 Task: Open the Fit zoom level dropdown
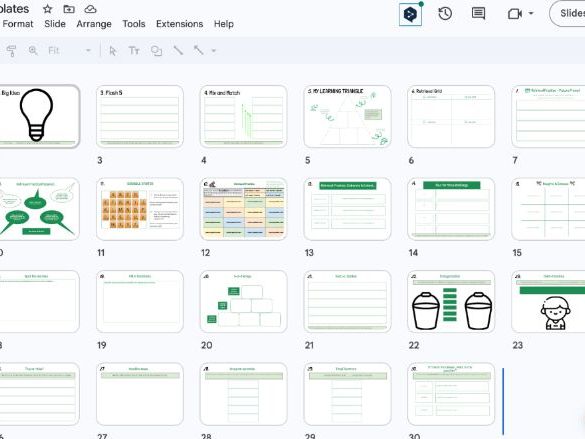[x=70, y=50]
